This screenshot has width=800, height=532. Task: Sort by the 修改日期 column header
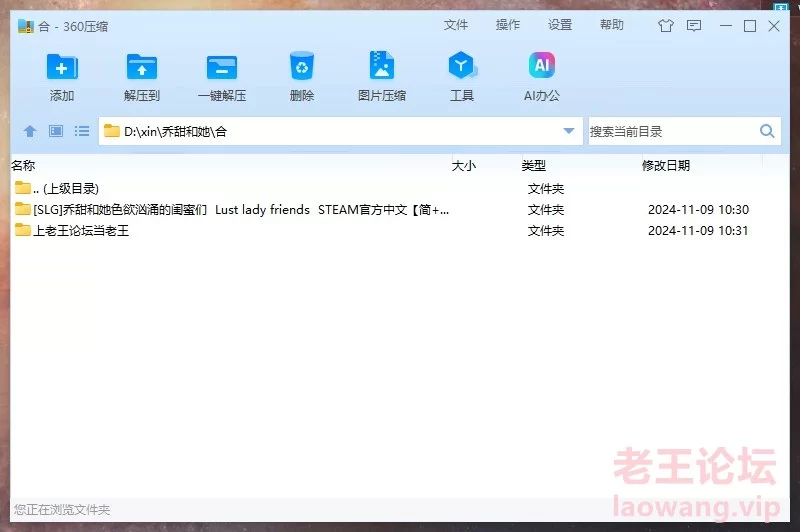tap(666, 165)
